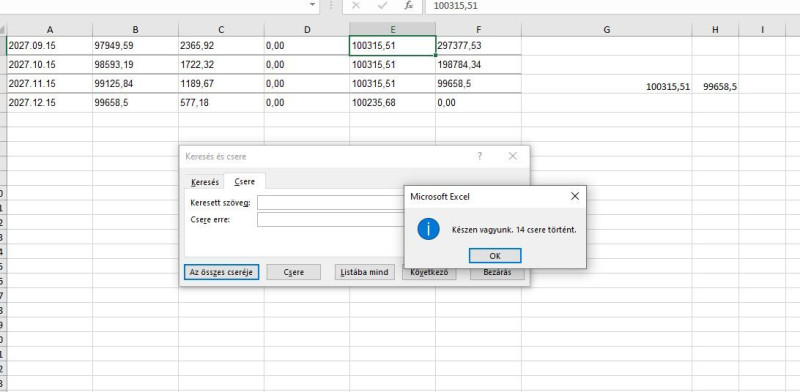Click the Az összes cseréje button
This screenshot has width=800, height=392.
(221, 272)
